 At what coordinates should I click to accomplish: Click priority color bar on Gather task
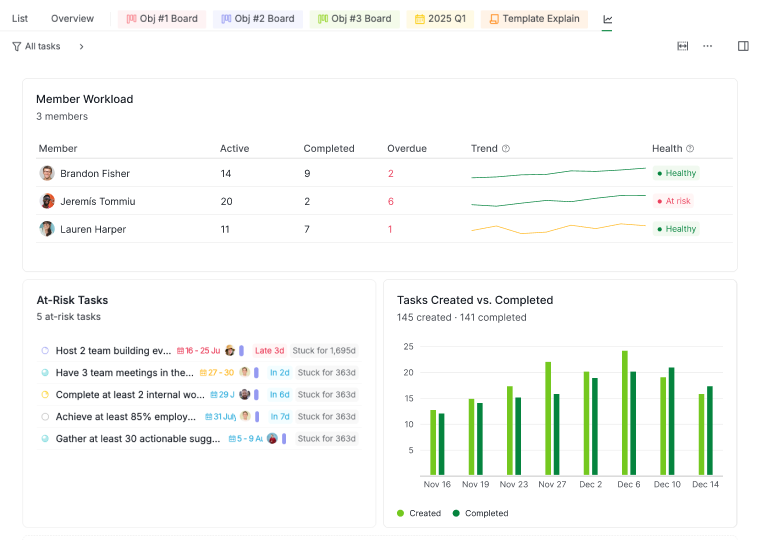coord(284,439)
